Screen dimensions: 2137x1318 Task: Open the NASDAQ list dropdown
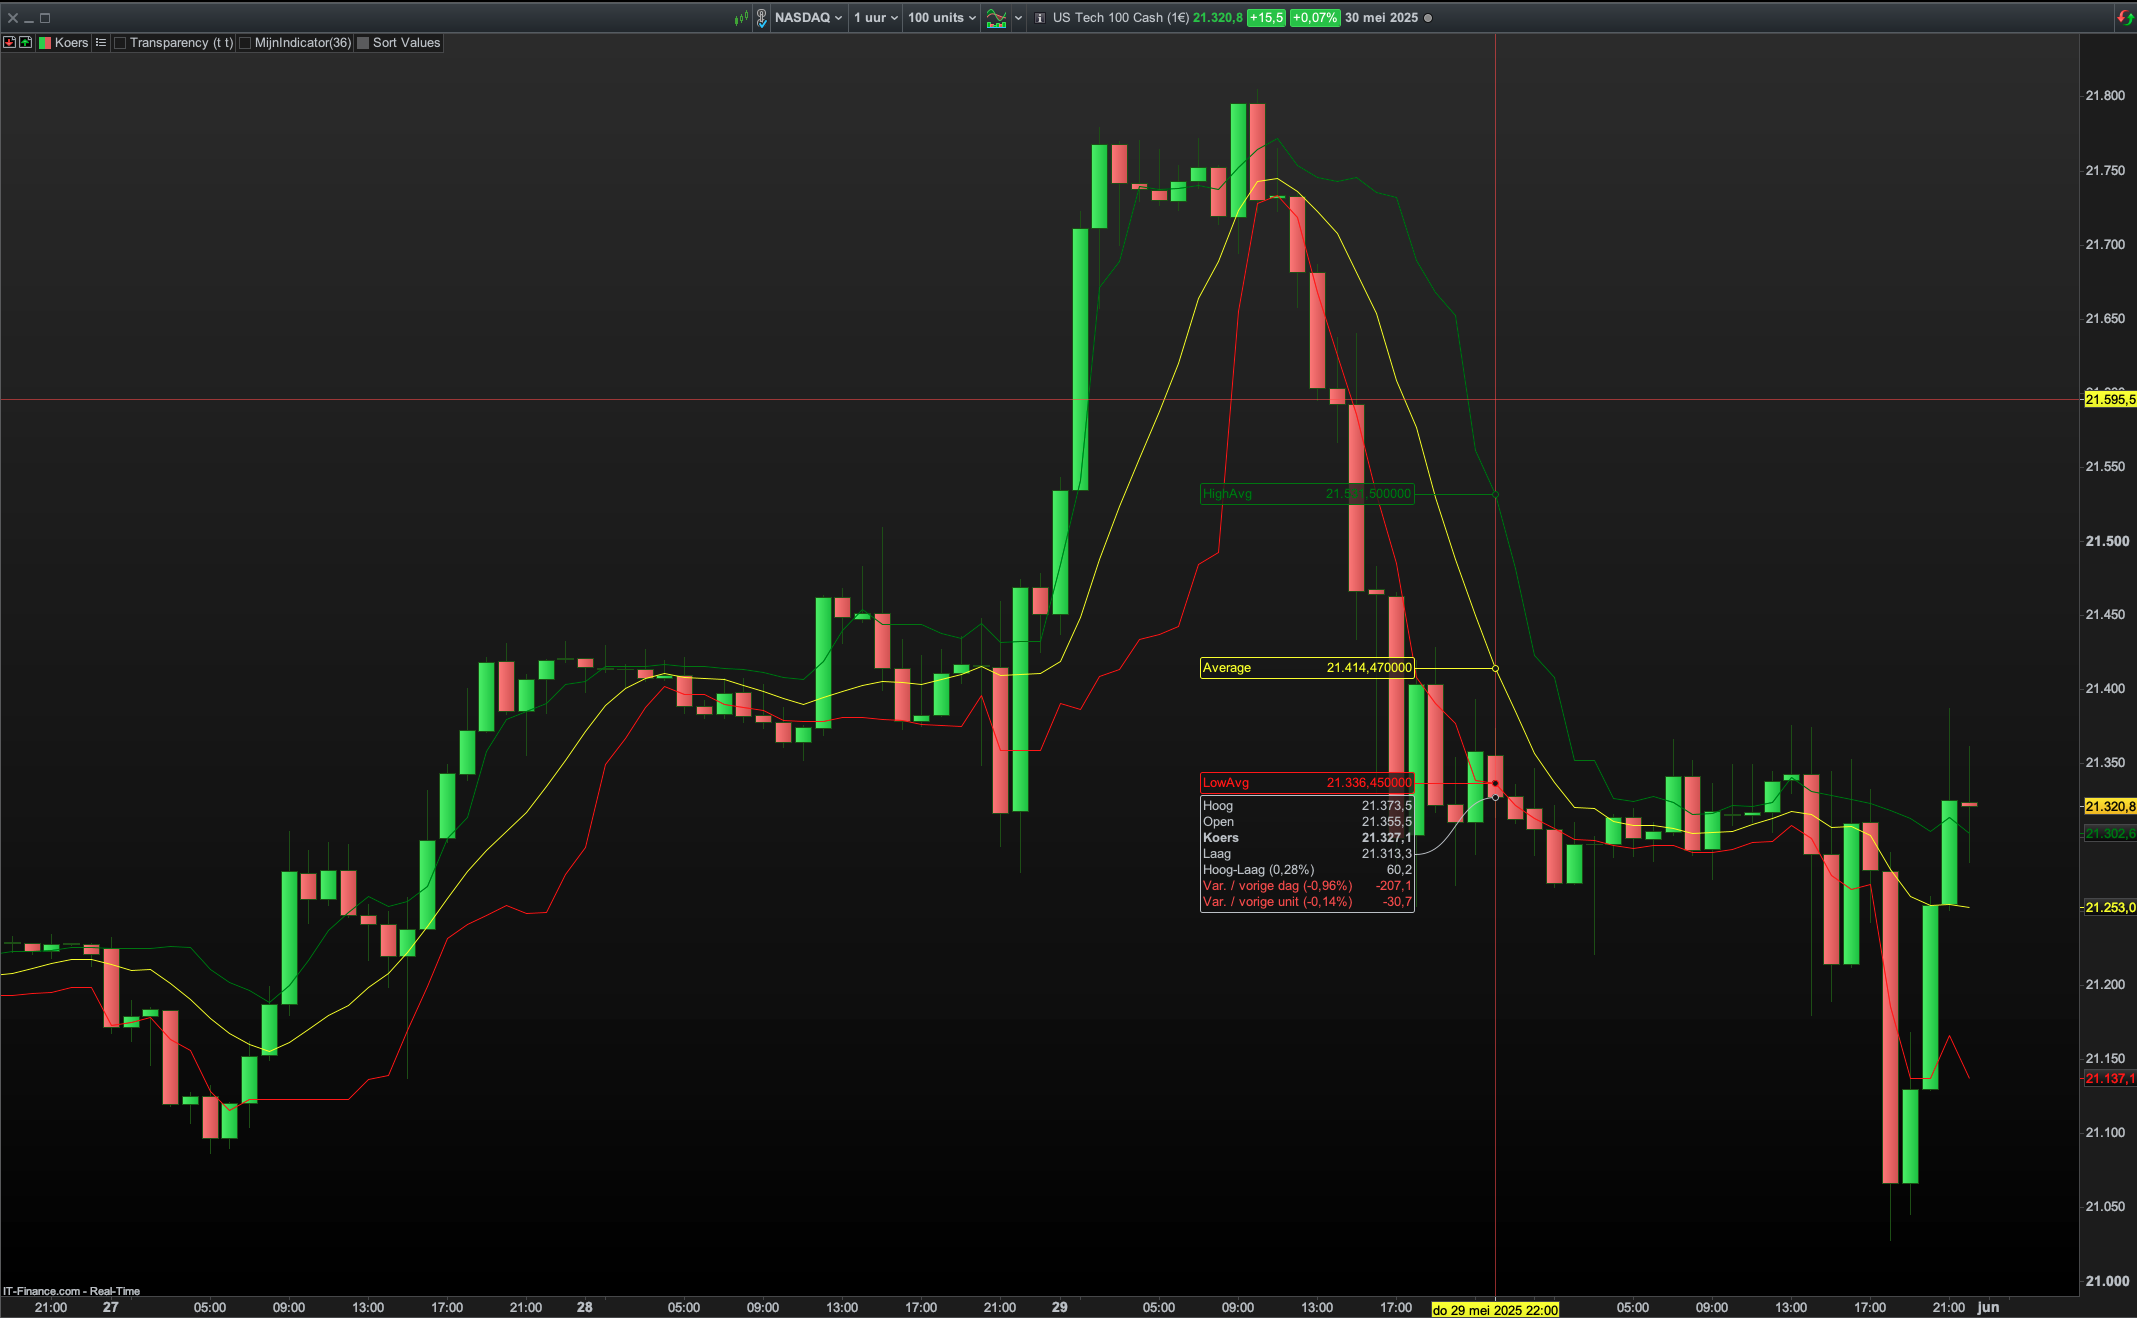click(x=808, y=18)
